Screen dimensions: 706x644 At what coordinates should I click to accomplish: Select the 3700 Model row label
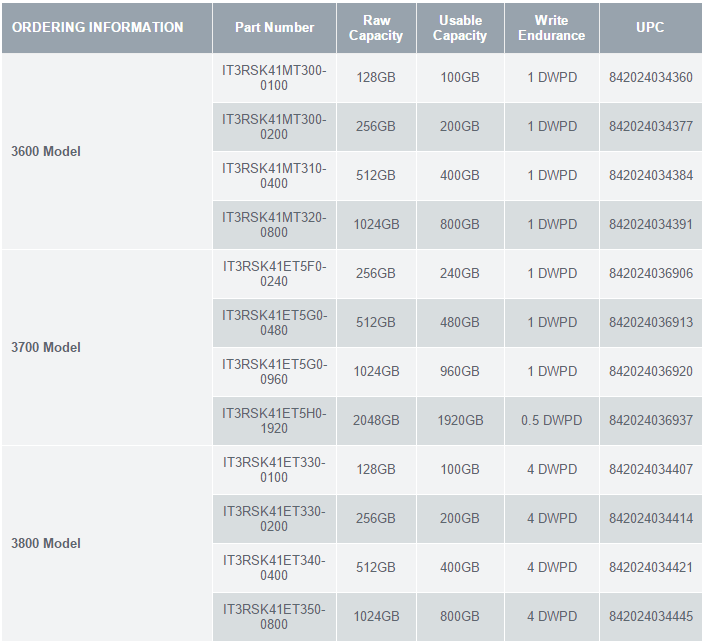tap(46, 347)
